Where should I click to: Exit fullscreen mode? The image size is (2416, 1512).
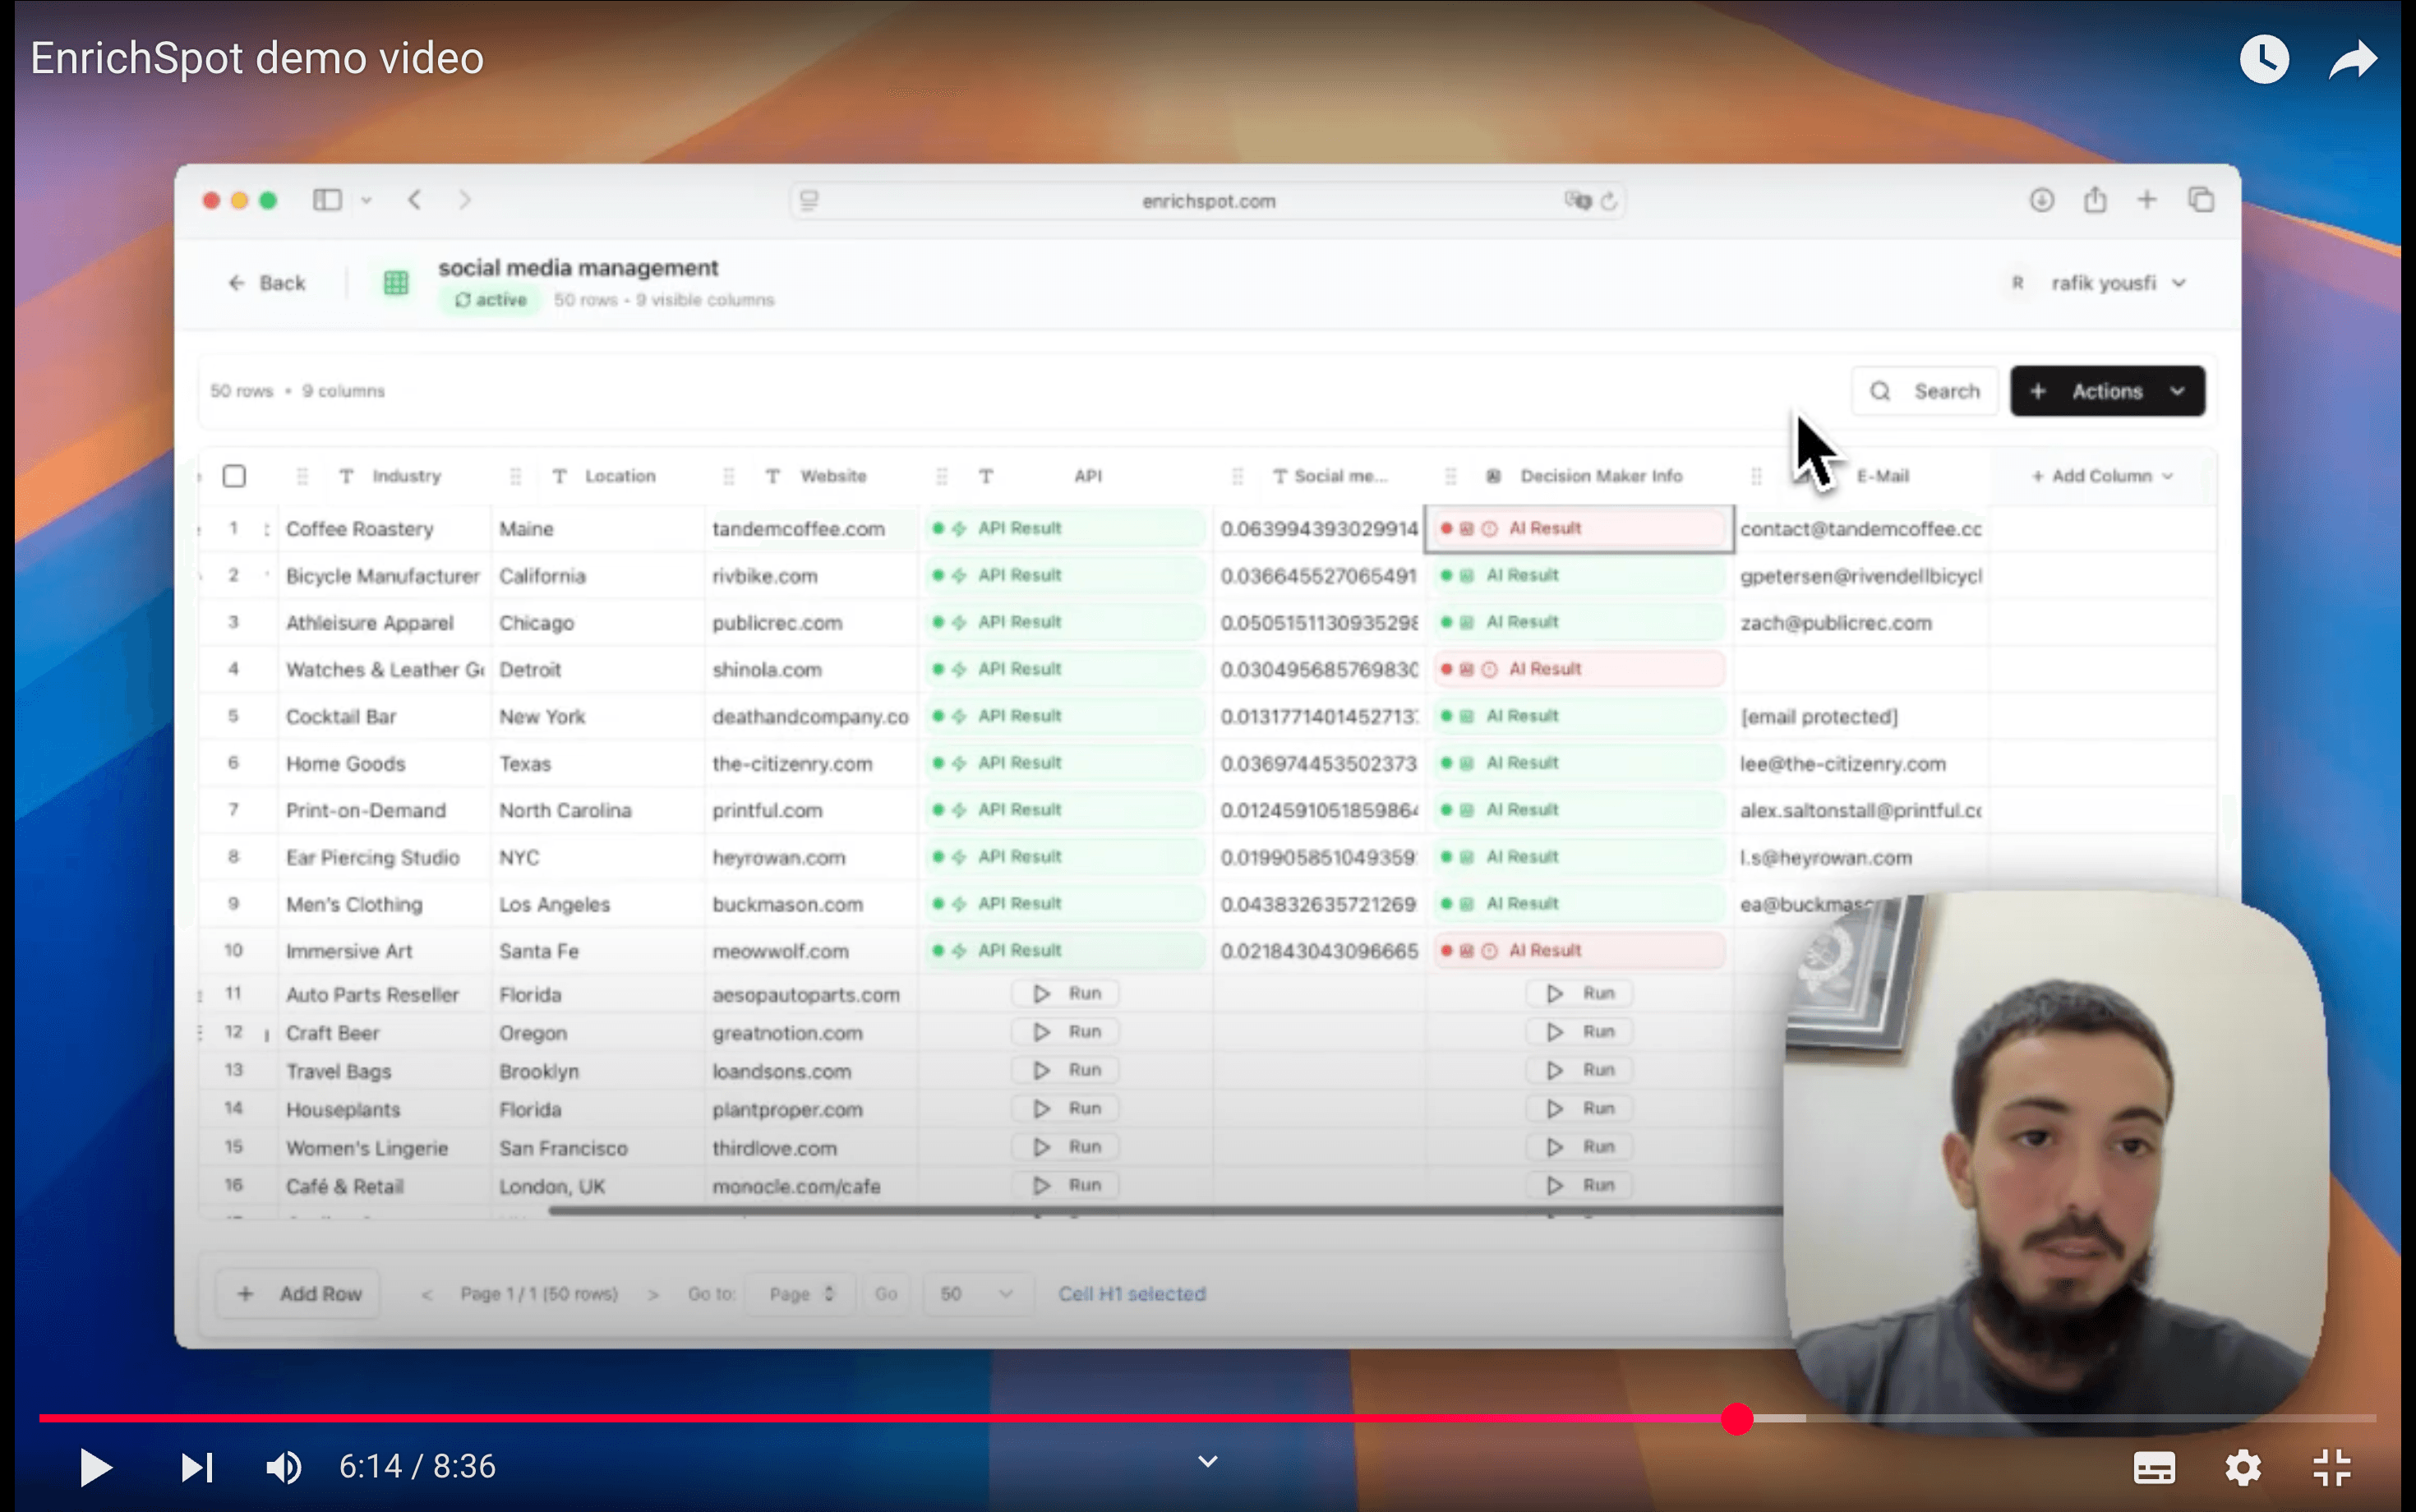[x=2331, y=1467]
